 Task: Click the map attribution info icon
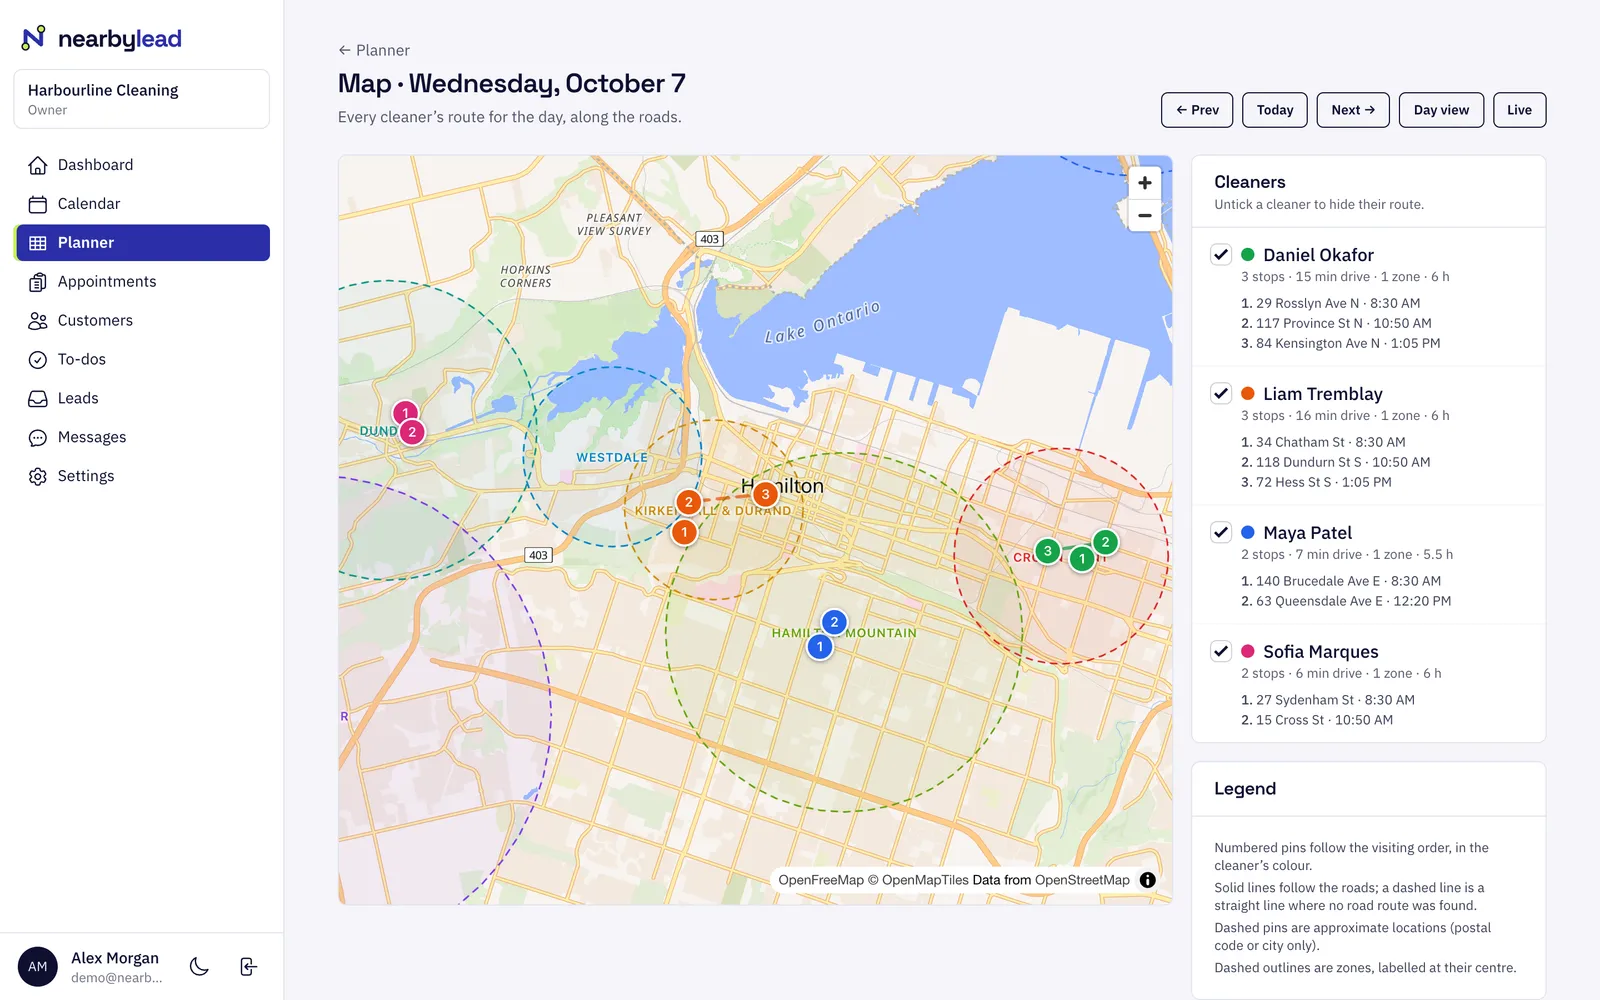[1148, 880]
